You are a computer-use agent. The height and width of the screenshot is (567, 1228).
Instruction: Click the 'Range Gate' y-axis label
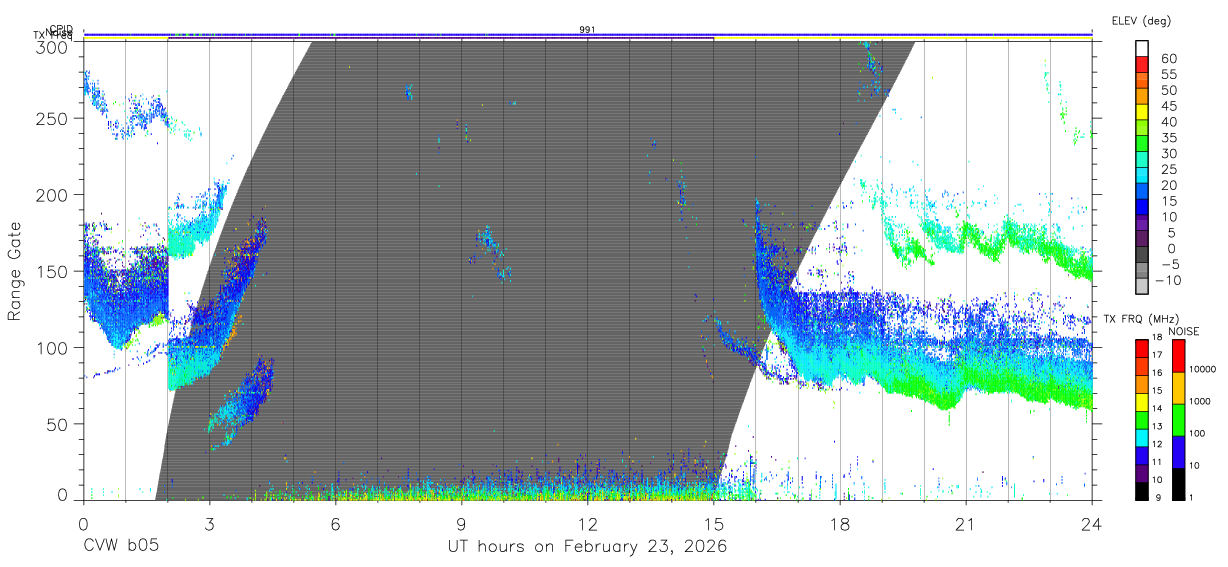15,272
